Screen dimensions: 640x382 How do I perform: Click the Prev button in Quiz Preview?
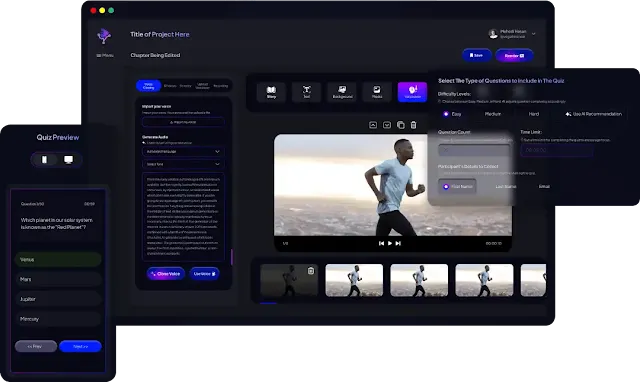[36, 346]
